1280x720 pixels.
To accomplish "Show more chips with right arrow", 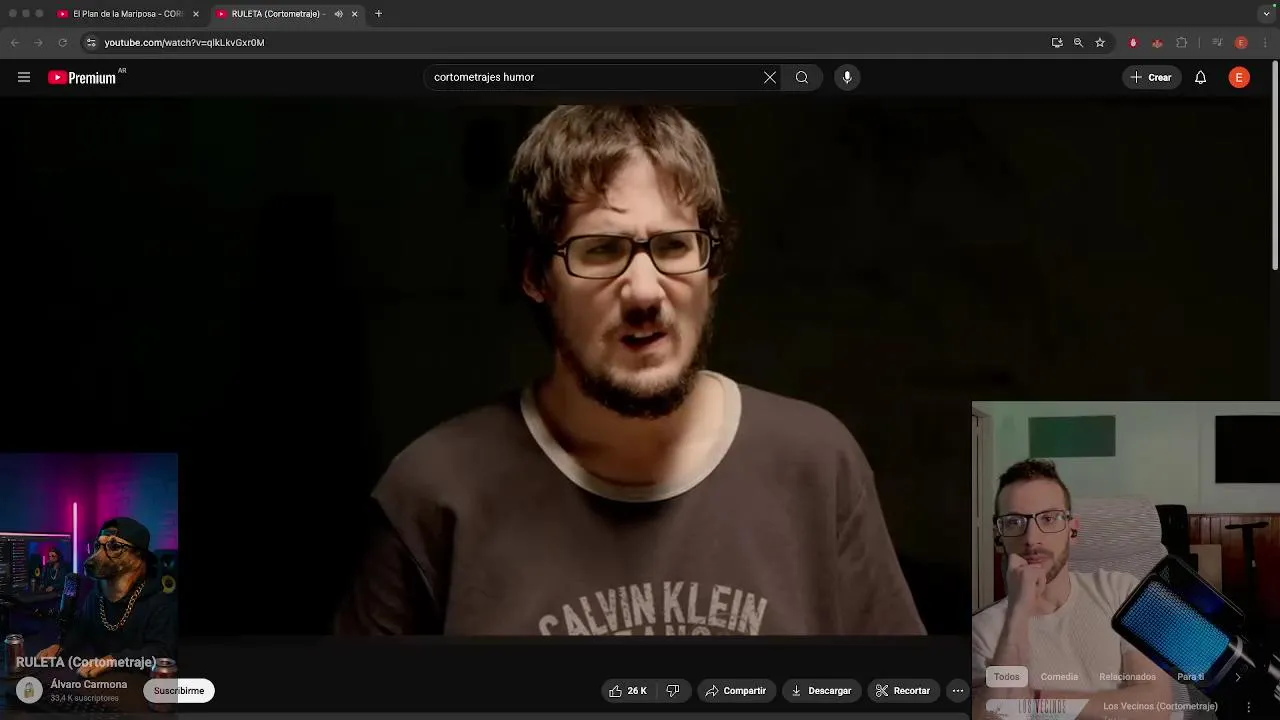I will tap(1237, 677).
